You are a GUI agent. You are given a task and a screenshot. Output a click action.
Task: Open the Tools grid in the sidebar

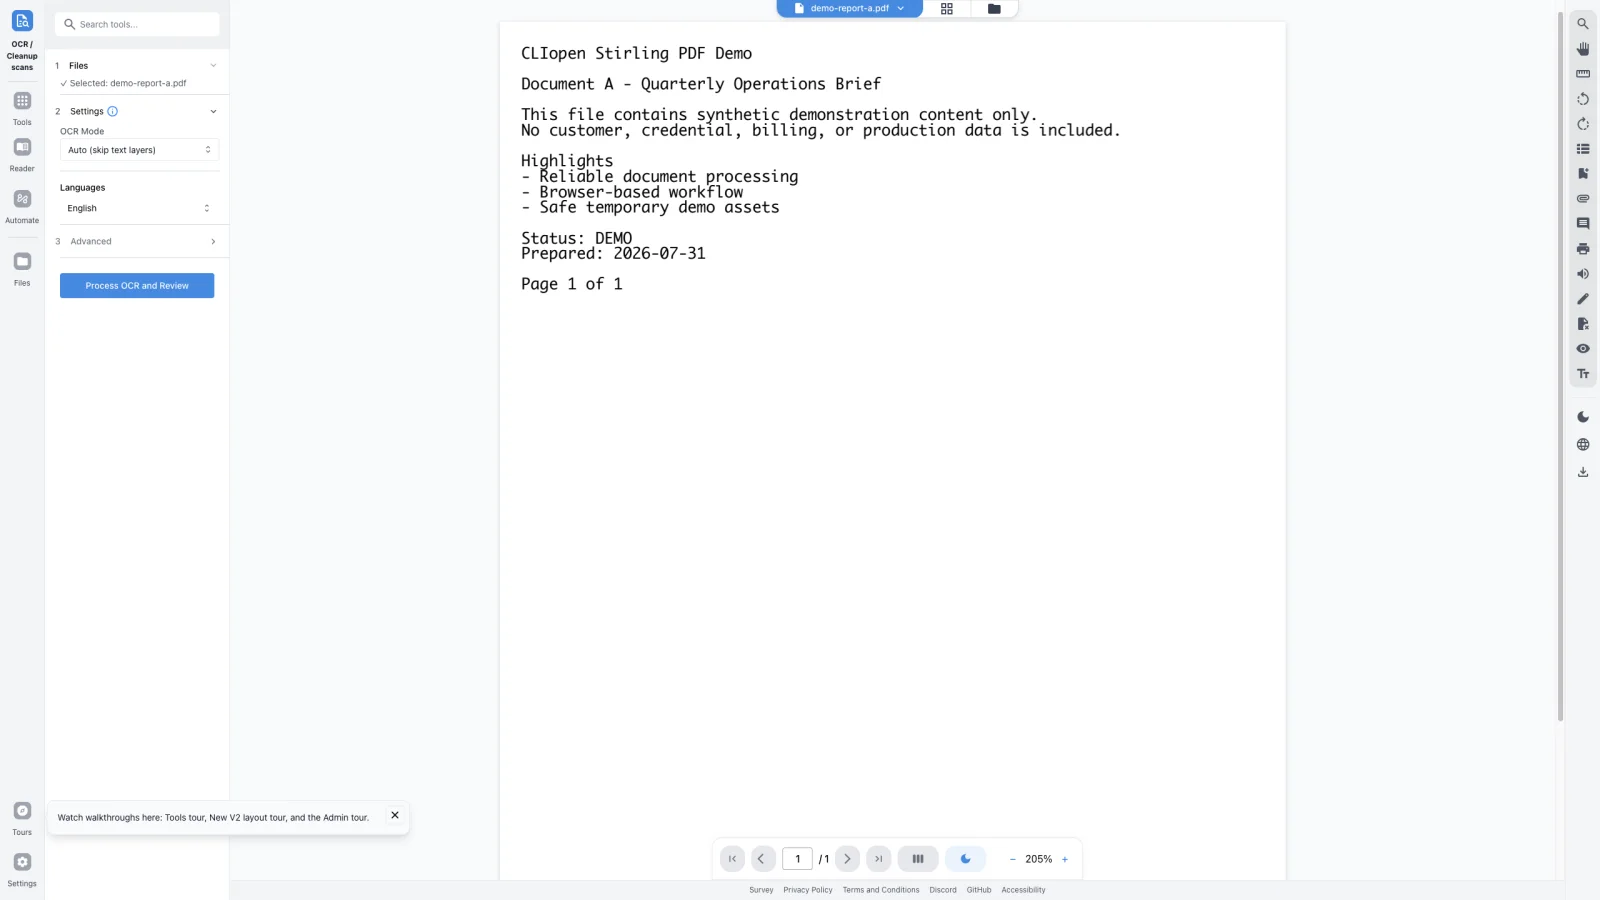click(22, 101)
